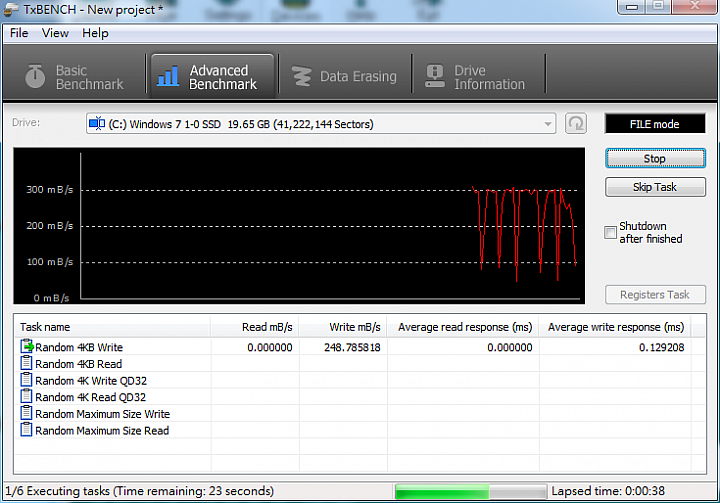Click the write response value 0.129208
This screenshot has width=720, height=503.
coord(661,347)
